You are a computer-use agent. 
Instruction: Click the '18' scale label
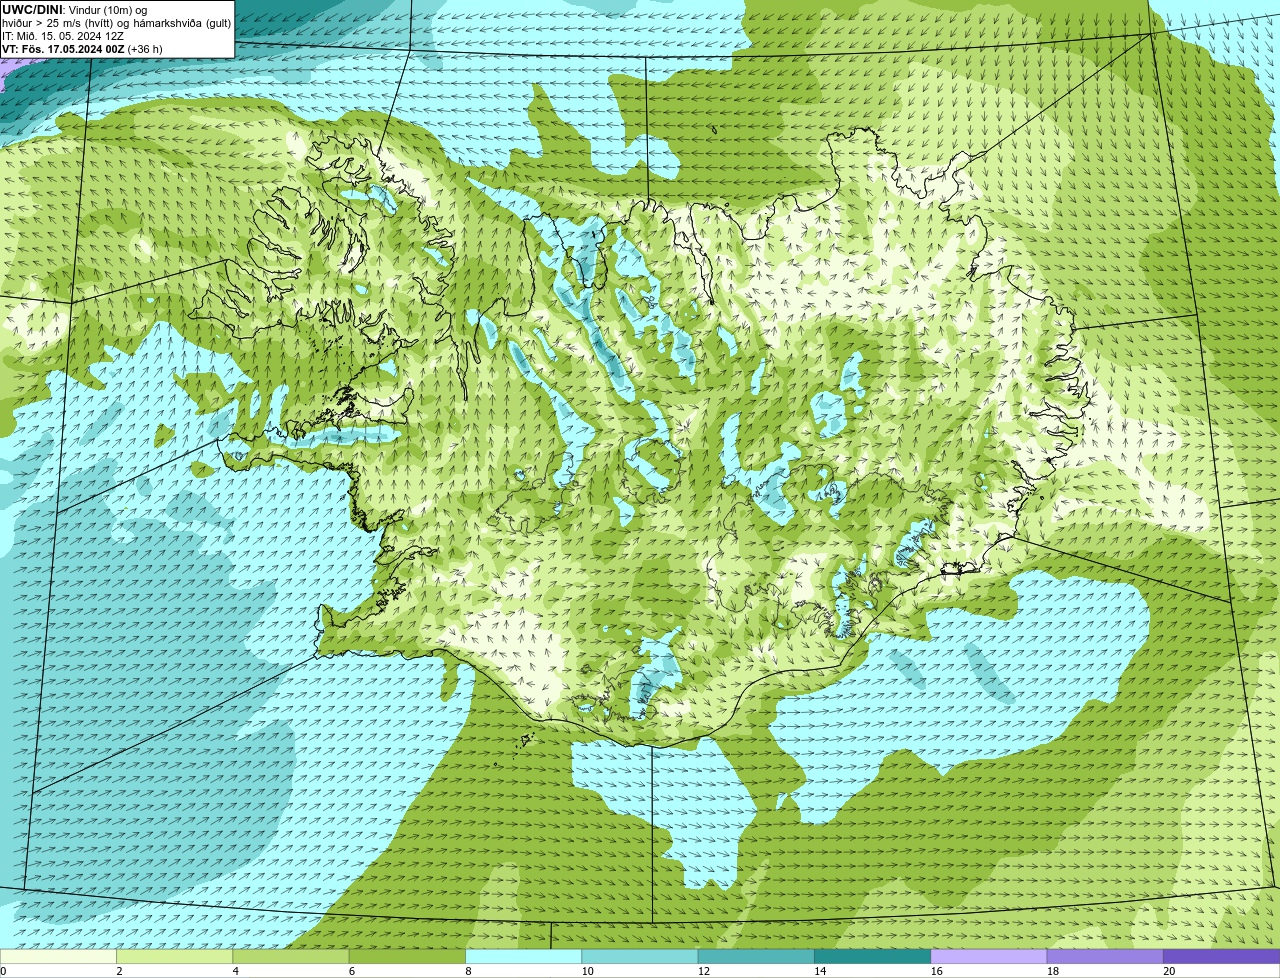pyautogui.click(x=1052, y=971)
